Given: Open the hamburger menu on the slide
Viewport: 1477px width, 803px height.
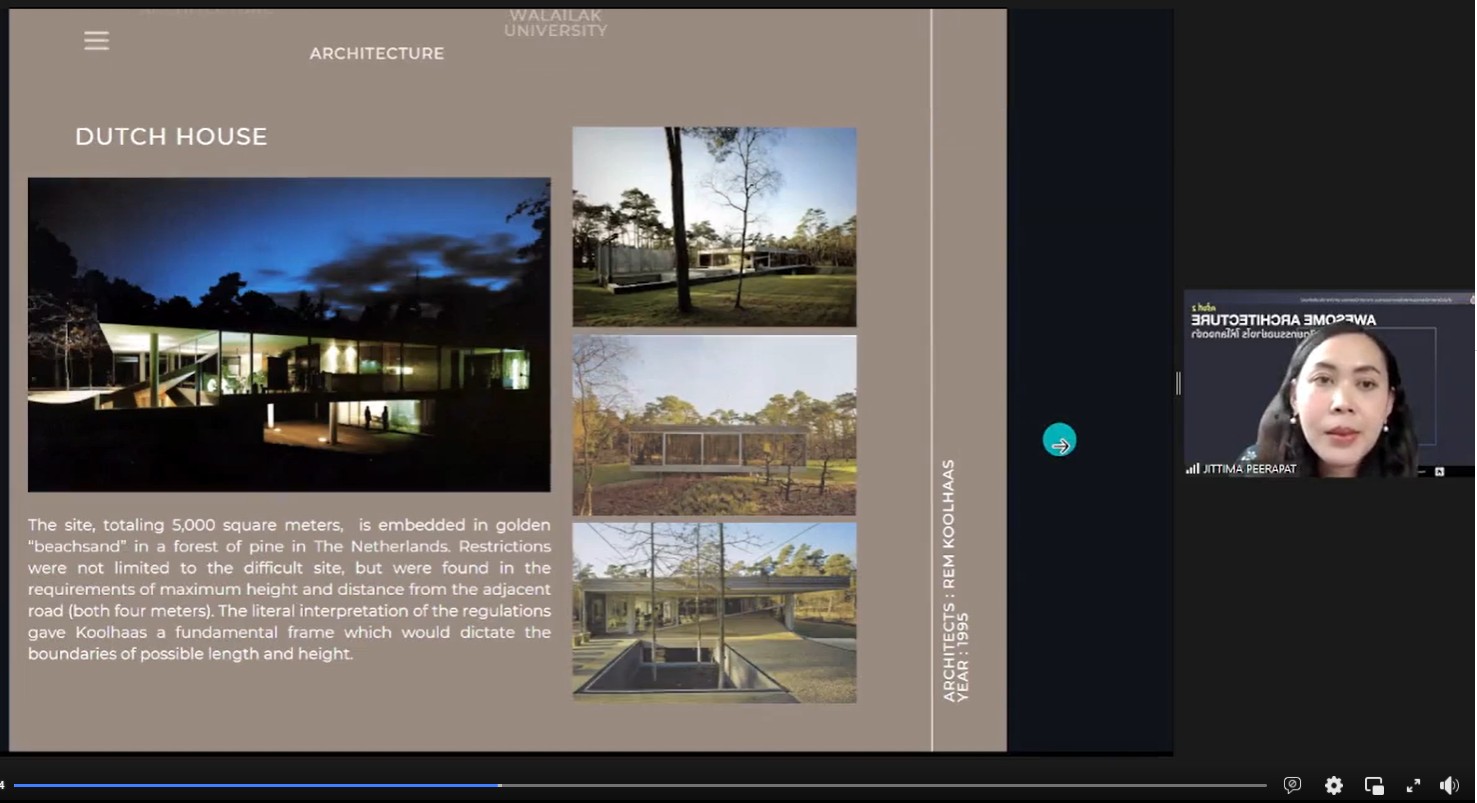Looking at the screenshot, I should (x=96, y=41).
